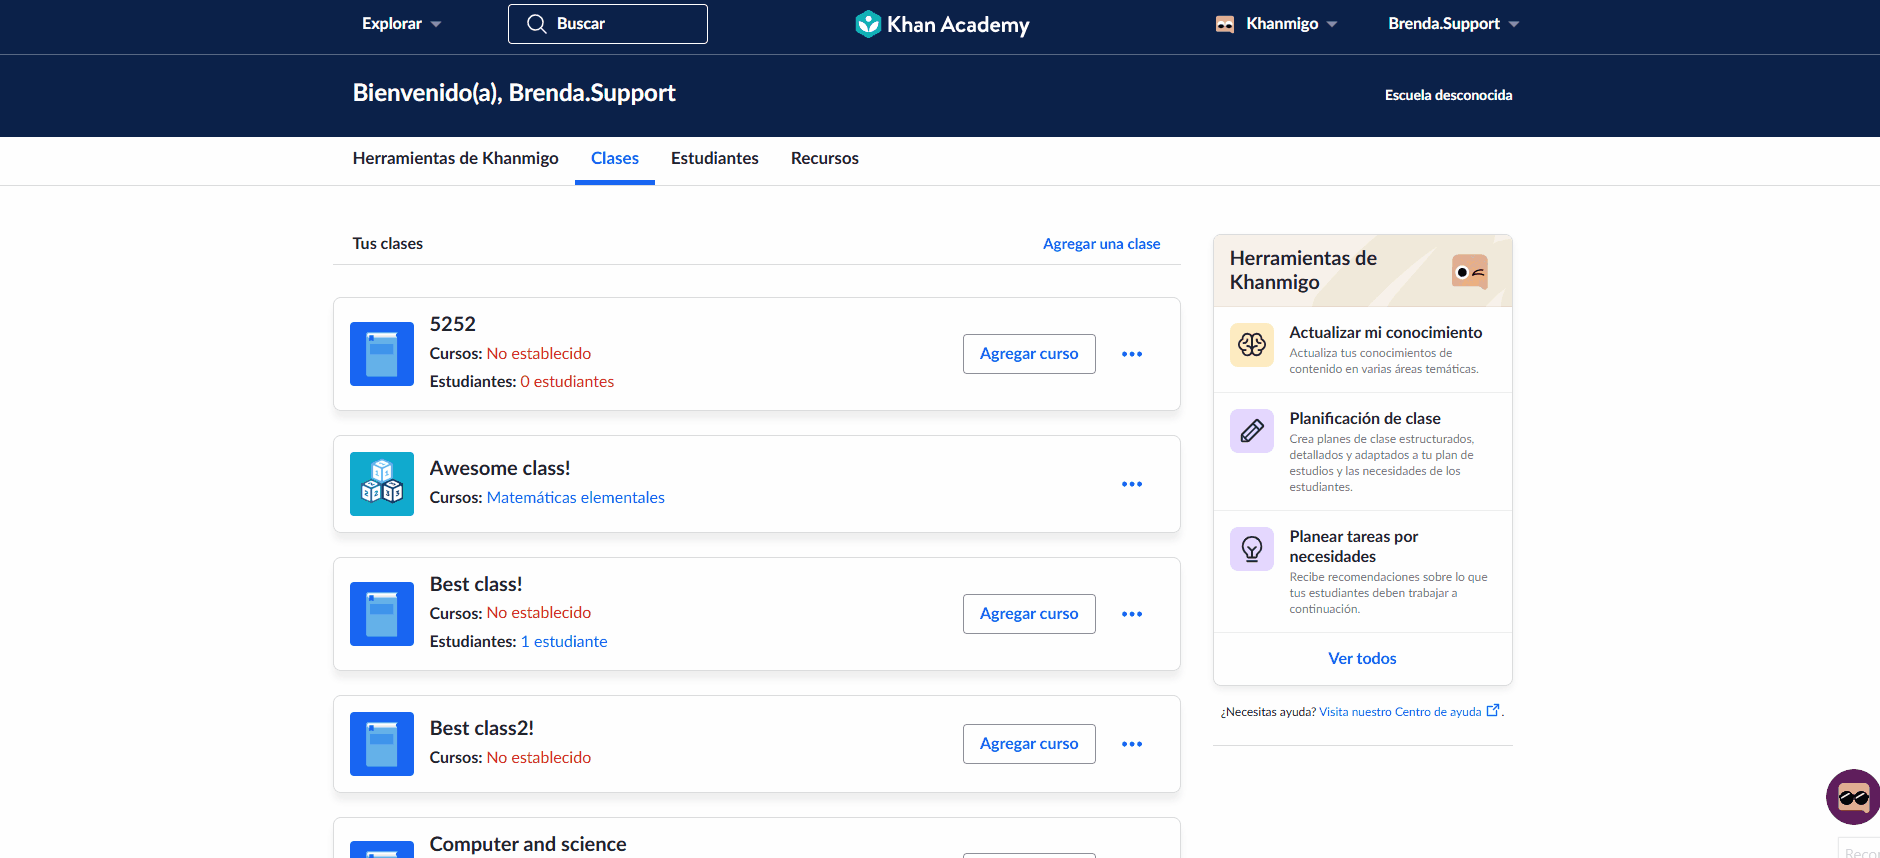This screenshot has width=1880, height=858.
Task: Open the floating Khanmigo chat avatar
Action: point(1853,797)
